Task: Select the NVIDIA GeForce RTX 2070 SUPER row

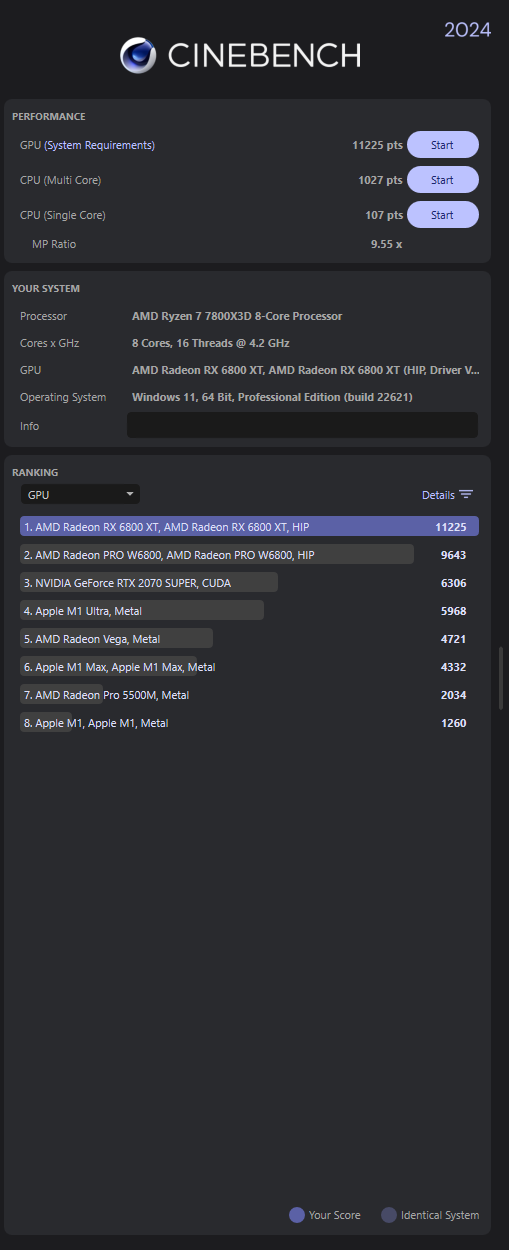Action: [249, 582]
